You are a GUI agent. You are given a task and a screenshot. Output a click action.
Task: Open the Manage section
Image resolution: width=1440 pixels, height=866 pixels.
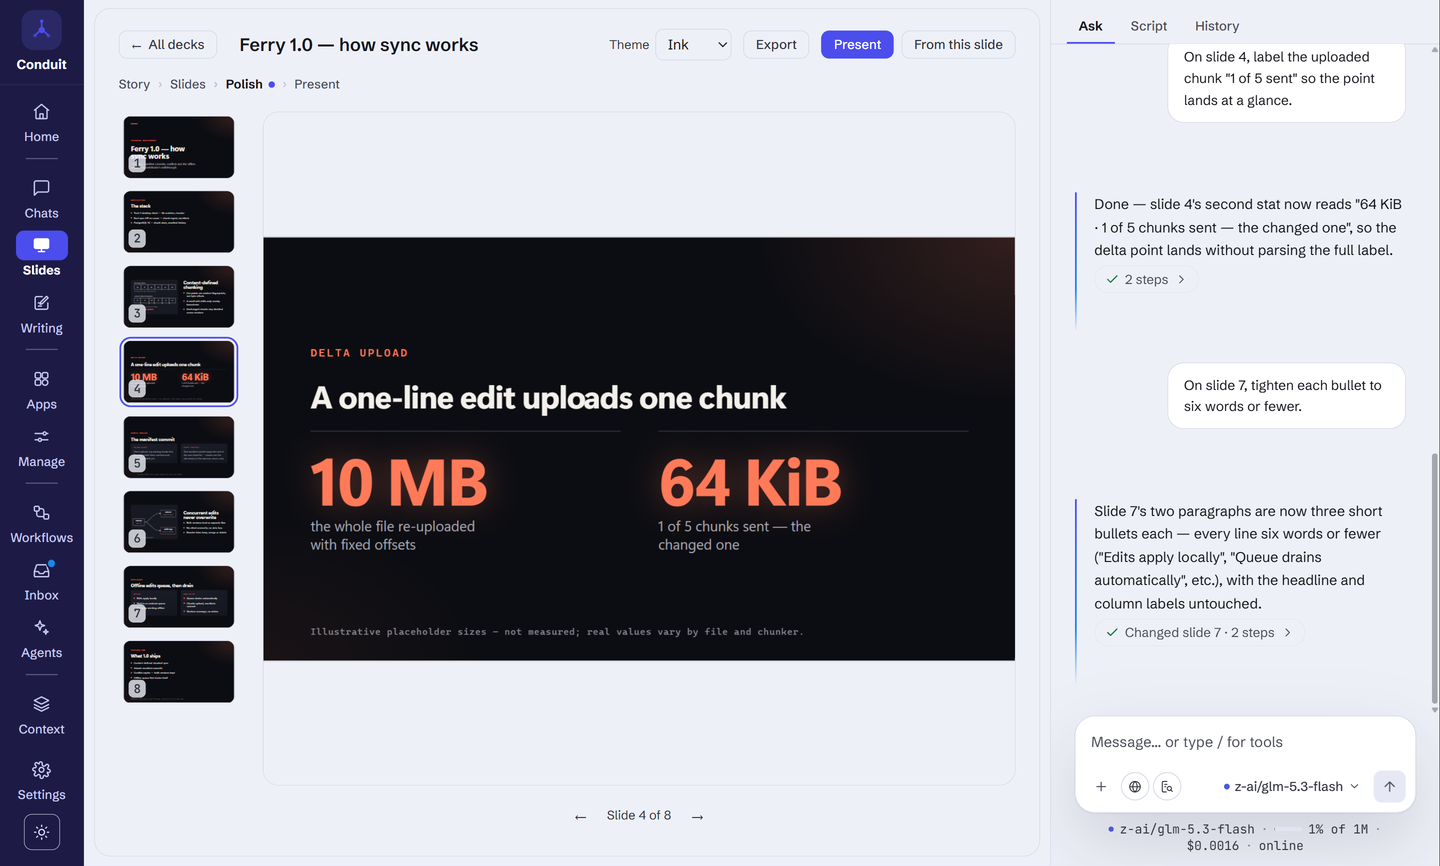click(x=41, y=448)
